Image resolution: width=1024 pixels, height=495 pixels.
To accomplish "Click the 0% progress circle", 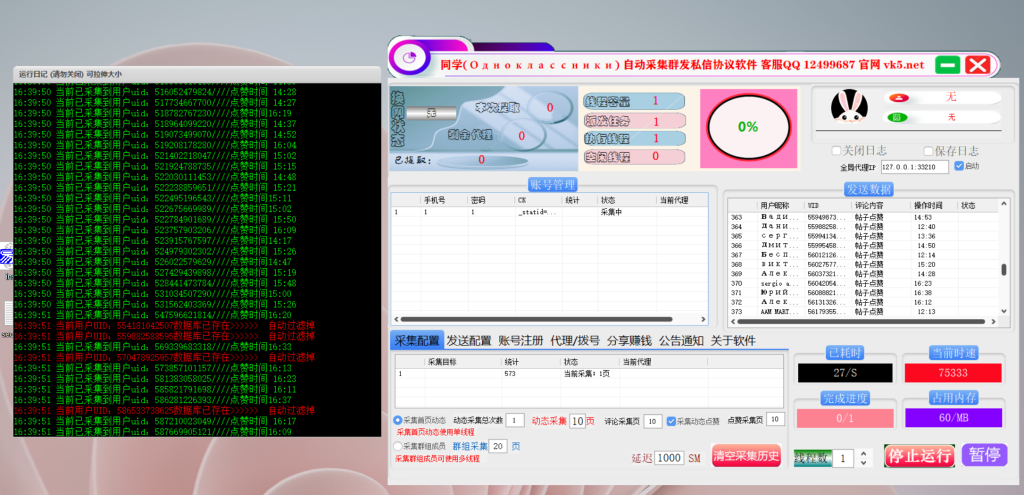I will (747, 127).
